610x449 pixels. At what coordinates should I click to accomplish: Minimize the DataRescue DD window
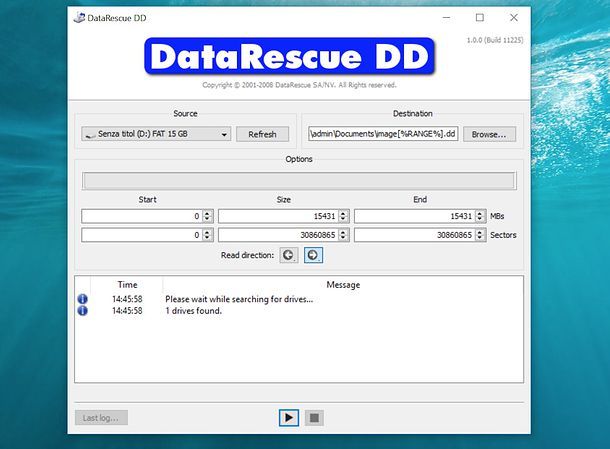pos(446,18)
